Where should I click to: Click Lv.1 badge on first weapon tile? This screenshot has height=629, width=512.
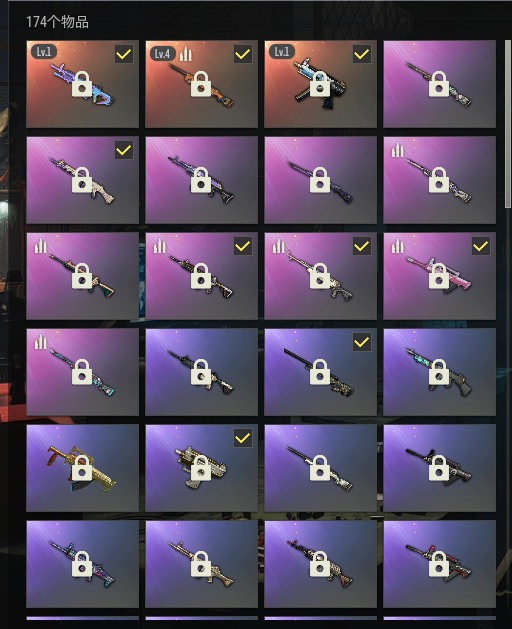[44, 51]
